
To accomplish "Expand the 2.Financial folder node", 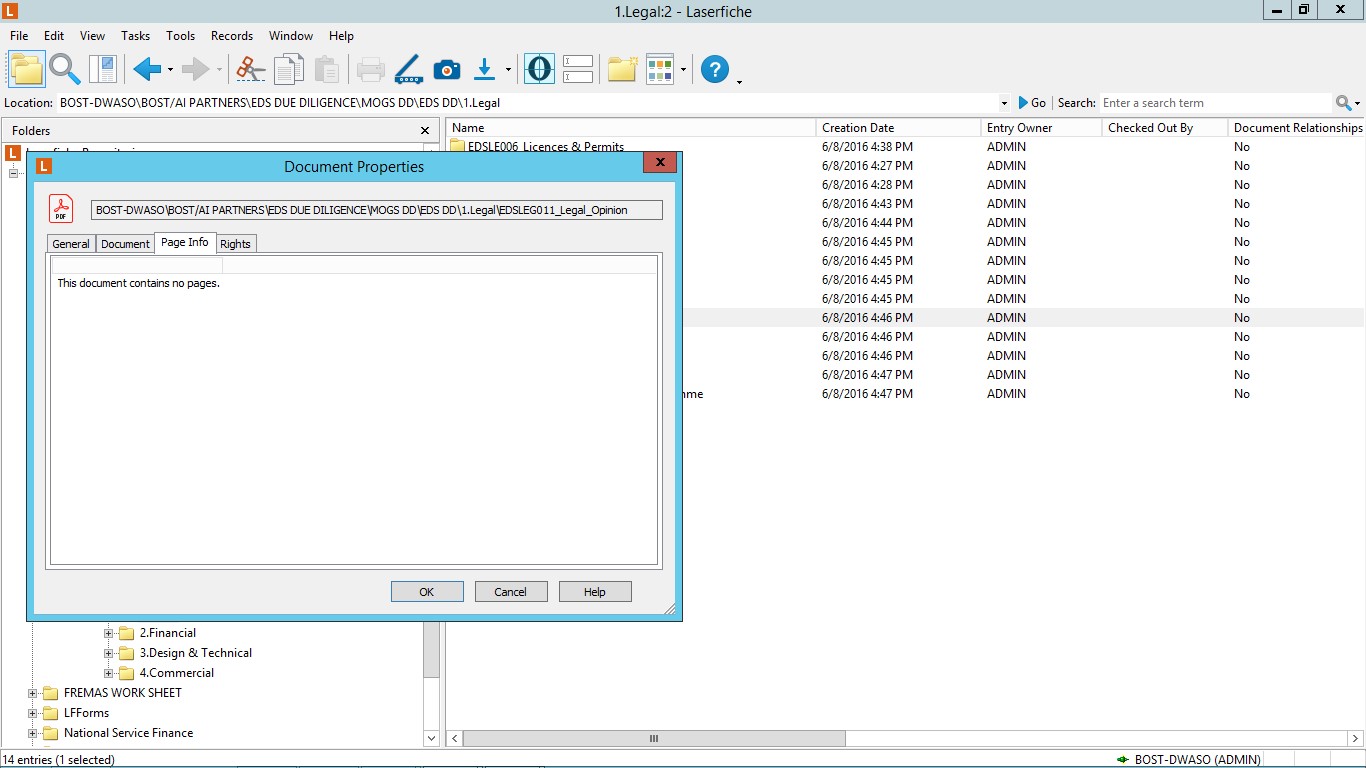I will [x=109, y=633].
